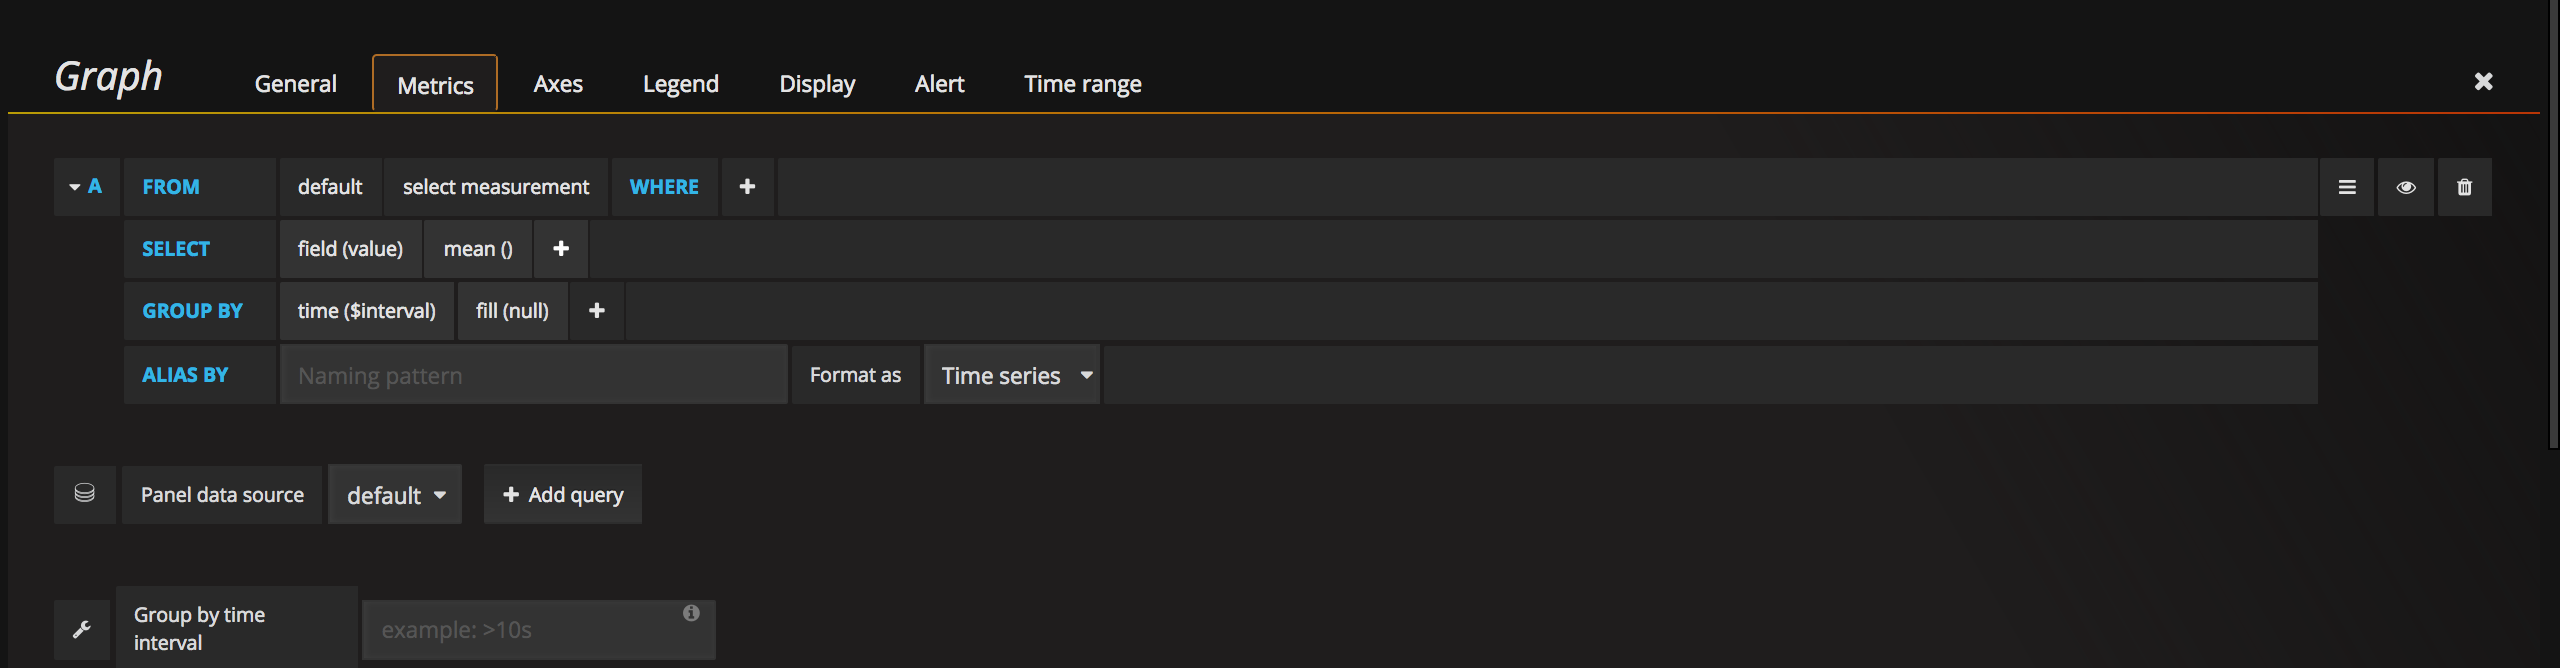Image resolution: width=2560 pixels, height=668 pixels.
Task: Open the Format as Time series dropdown
Action: coord(1011,375)
